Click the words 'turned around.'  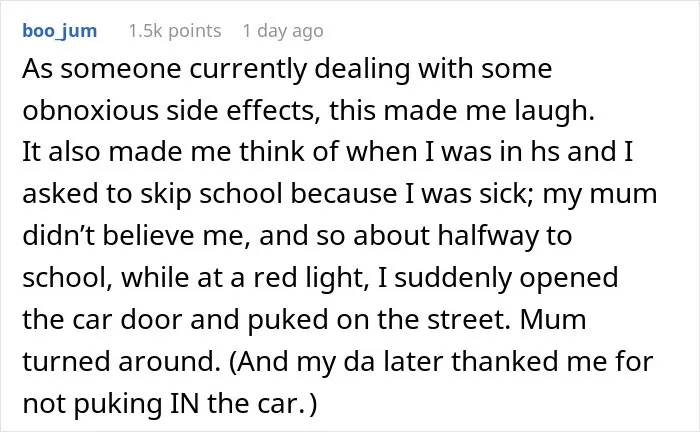[x=121, y=361]
